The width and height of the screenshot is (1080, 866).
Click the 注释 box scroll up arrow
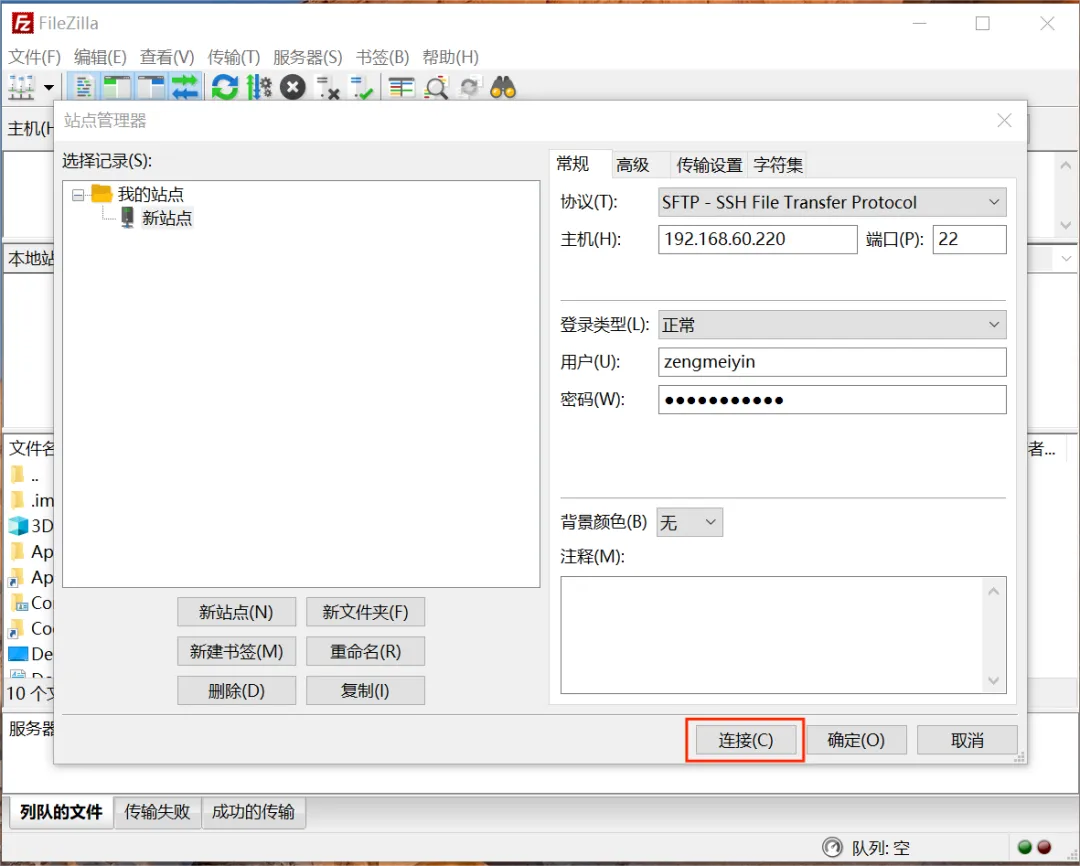994,591
